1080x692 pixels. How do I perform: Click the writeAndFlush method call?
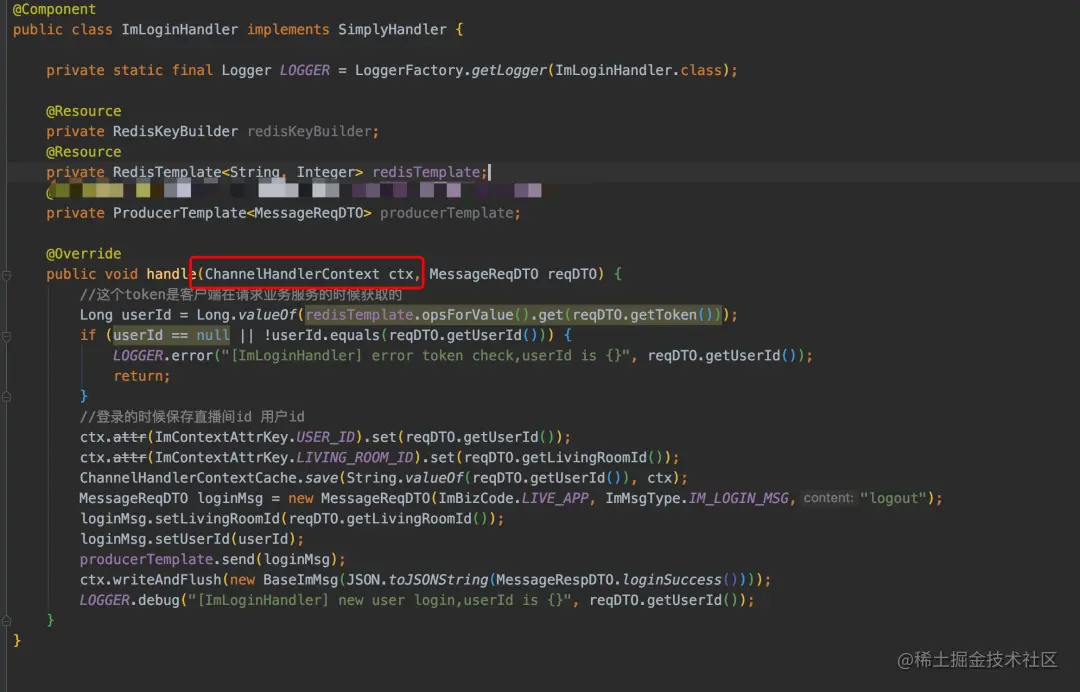[167, 580]
